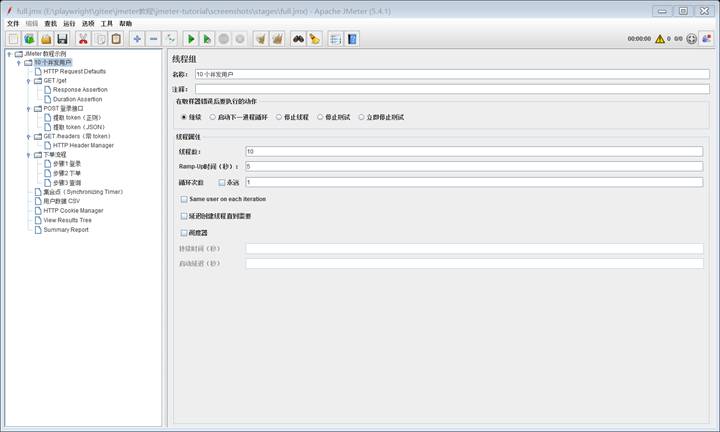Viewport: 720px width, 432px height.
Task: Click Start no pauses icon
Action: pos(207,39)
